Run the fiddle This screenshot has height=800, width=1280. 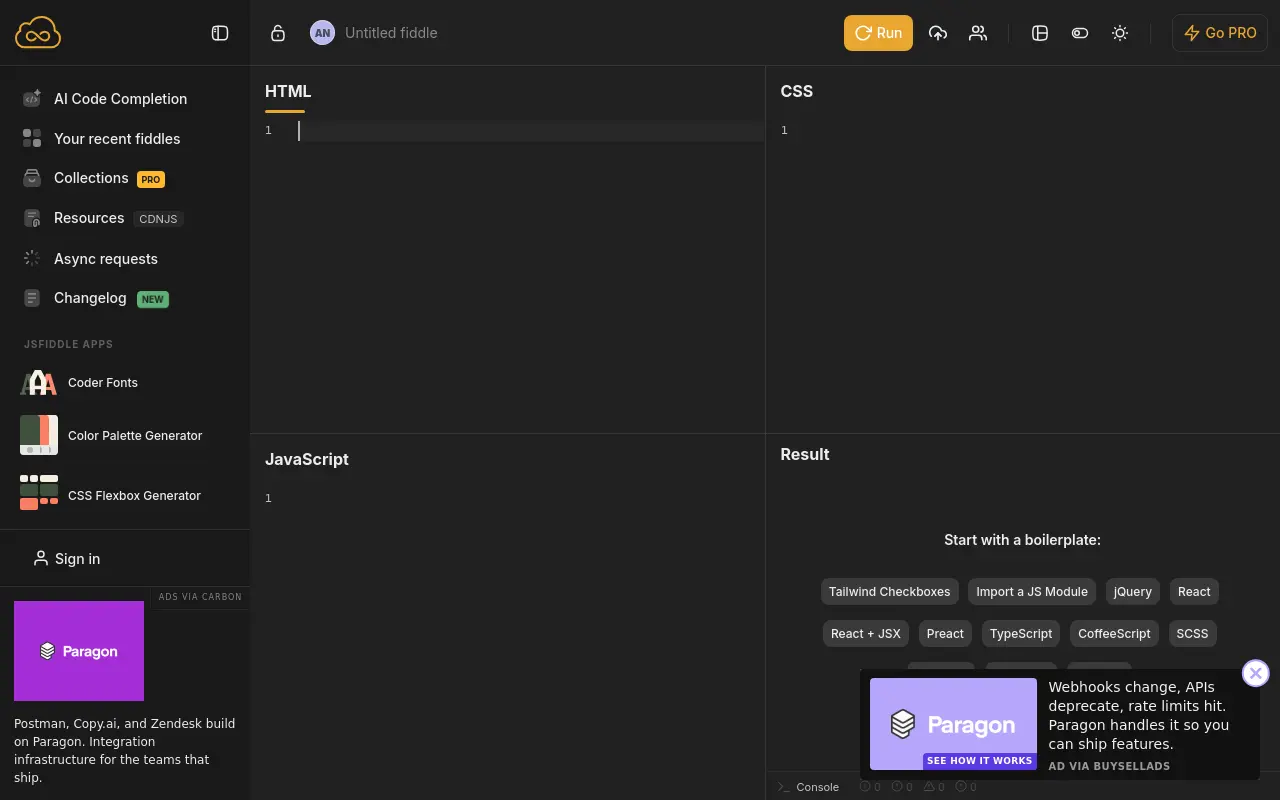(x=878, y=33)
